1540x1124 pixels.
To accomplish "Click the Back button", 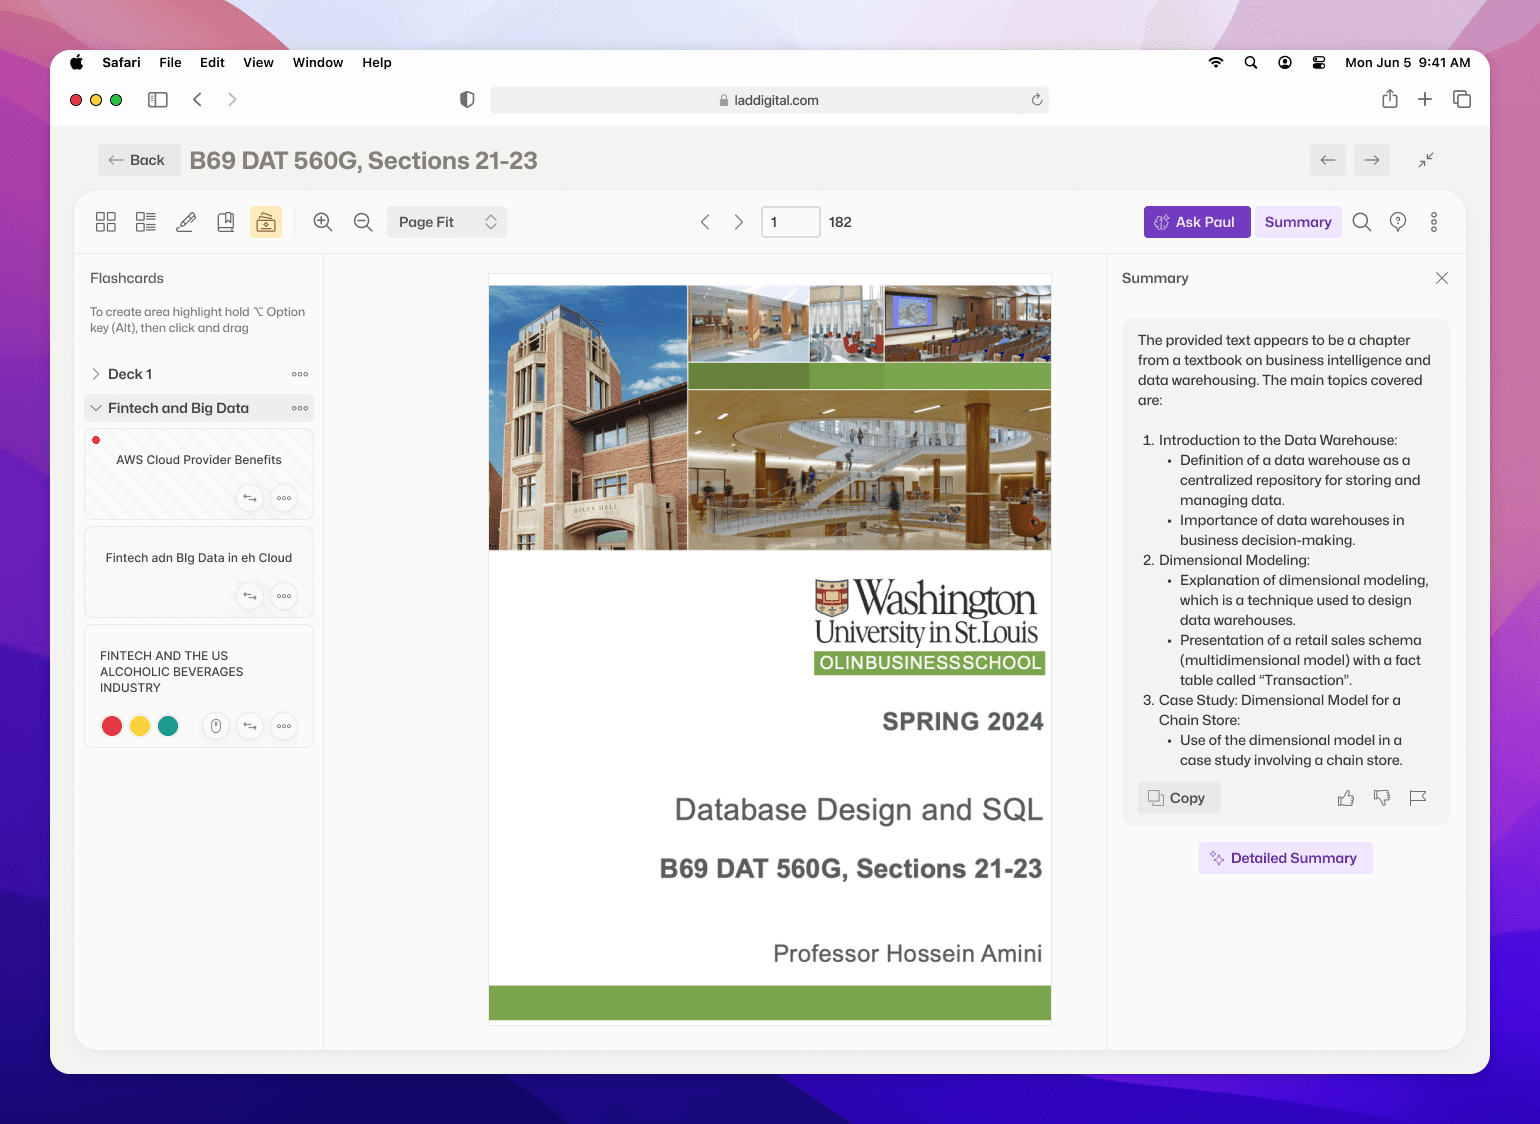I will [x=139, y=160].
